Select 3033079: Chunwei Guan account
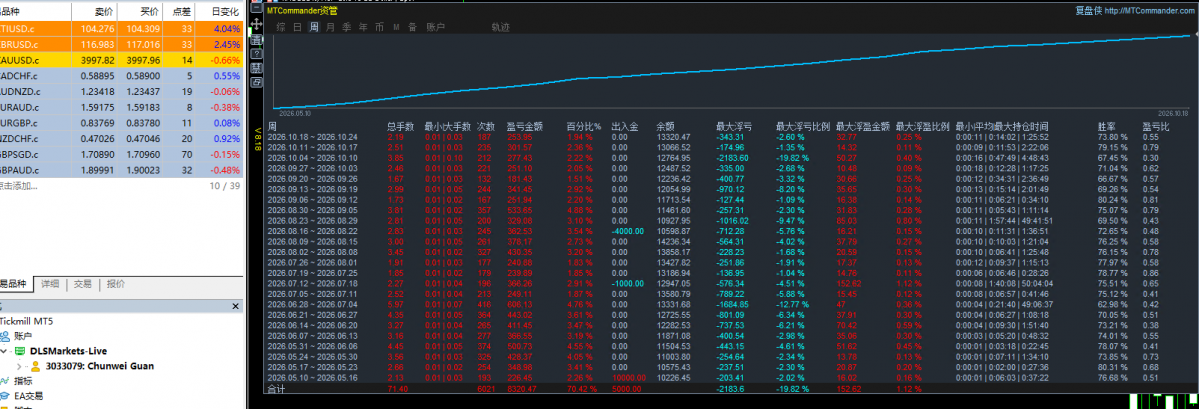Image resolution: width=1199 pixels, height=409 pixels. [99, 366]
